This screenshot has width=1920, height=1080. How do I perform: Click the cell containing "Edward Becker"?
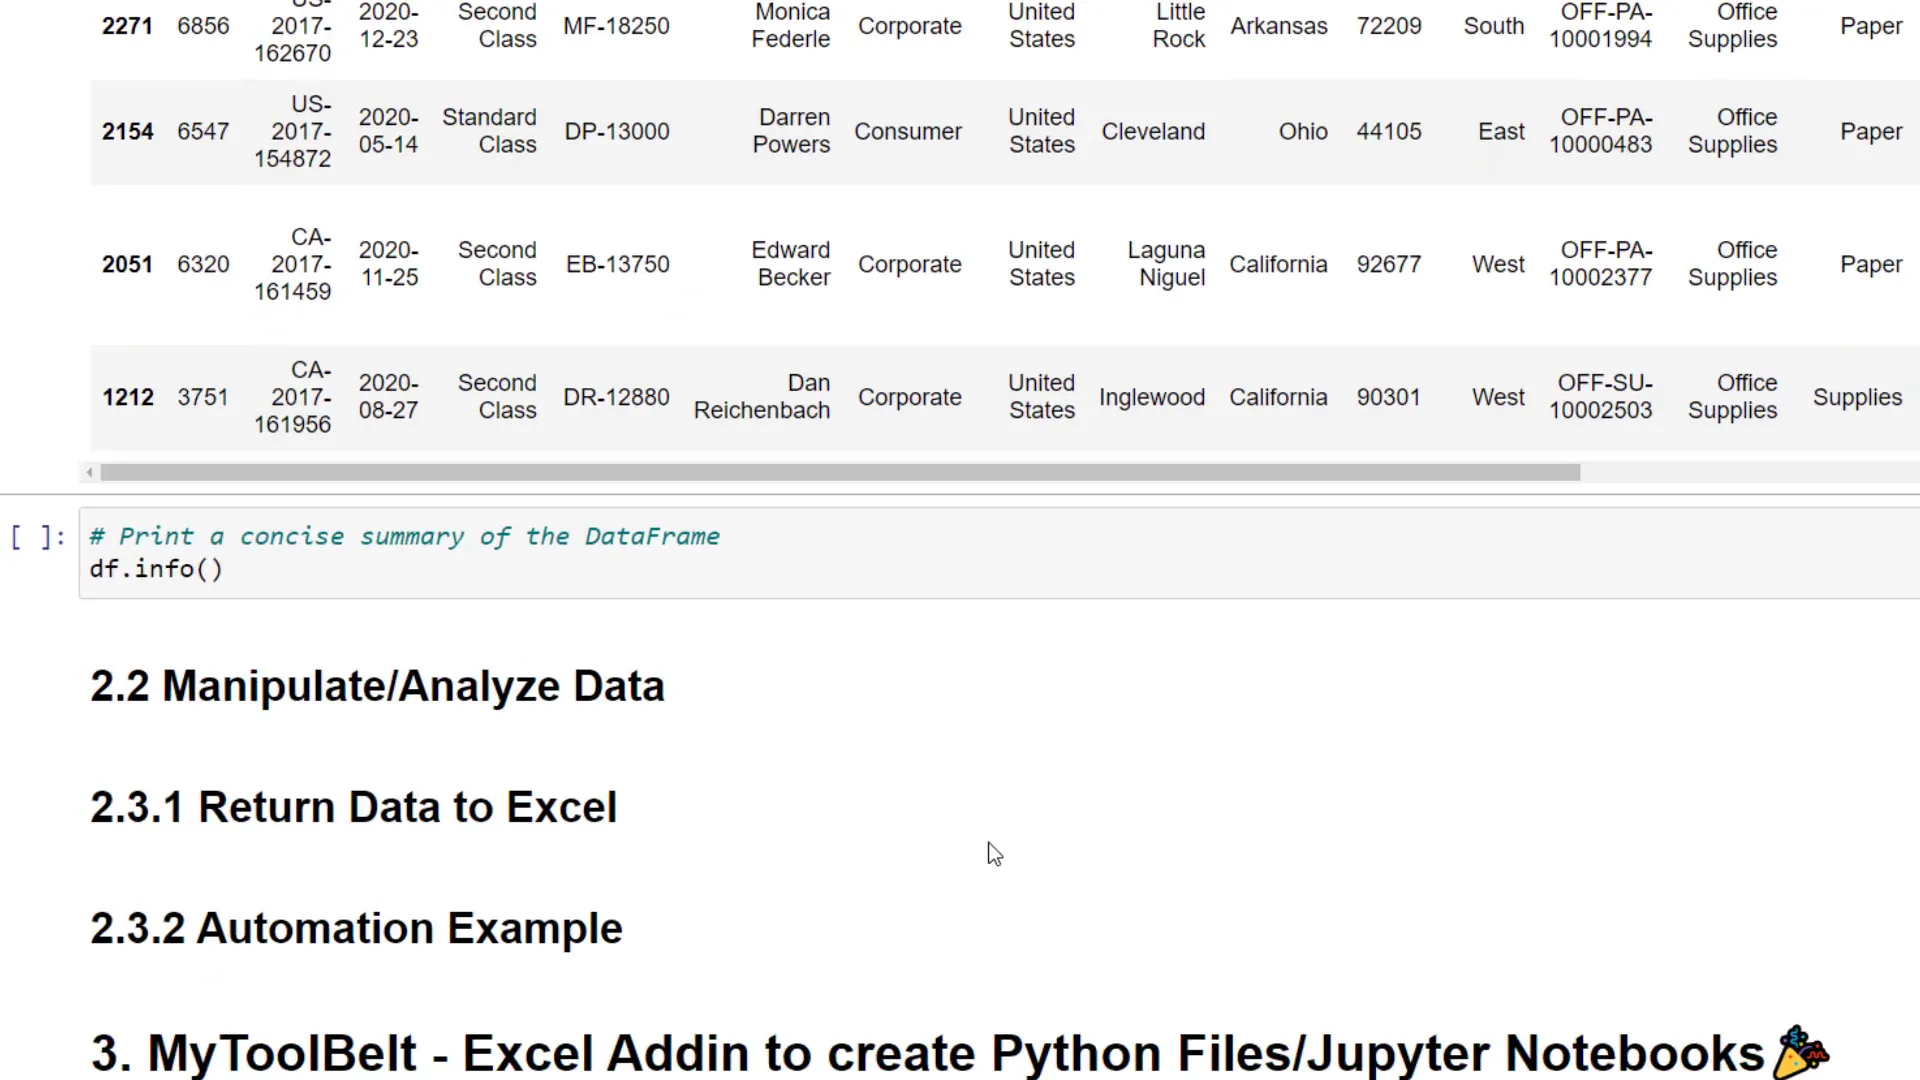pos(791,264)
